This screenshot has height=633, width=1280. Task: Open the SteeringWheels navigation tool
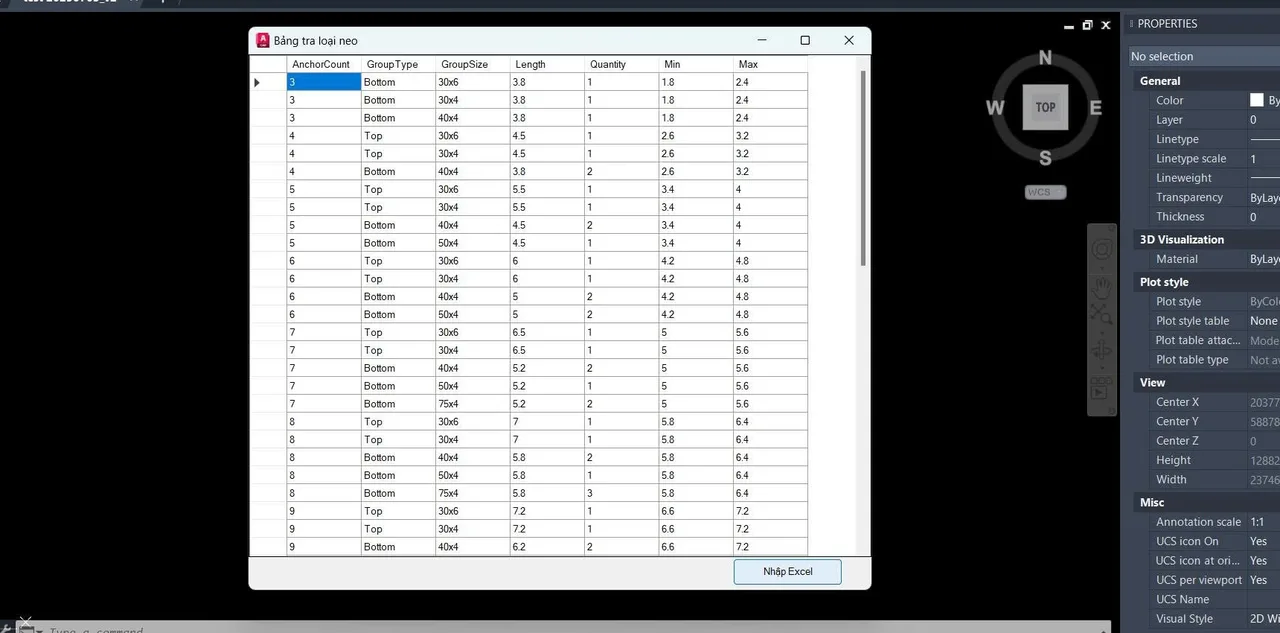(1102, 249)
